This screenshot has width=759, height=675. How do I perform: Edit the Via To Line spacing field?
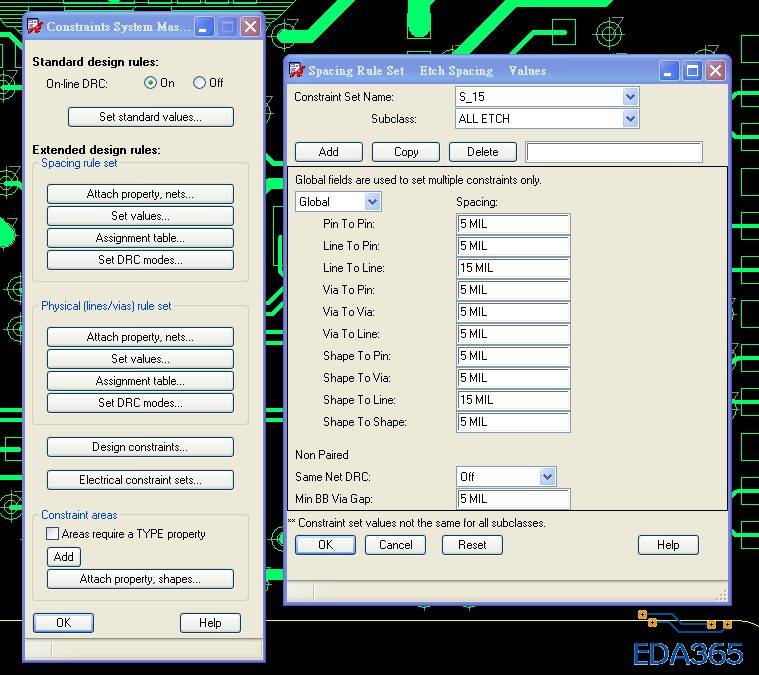(513, 334)
